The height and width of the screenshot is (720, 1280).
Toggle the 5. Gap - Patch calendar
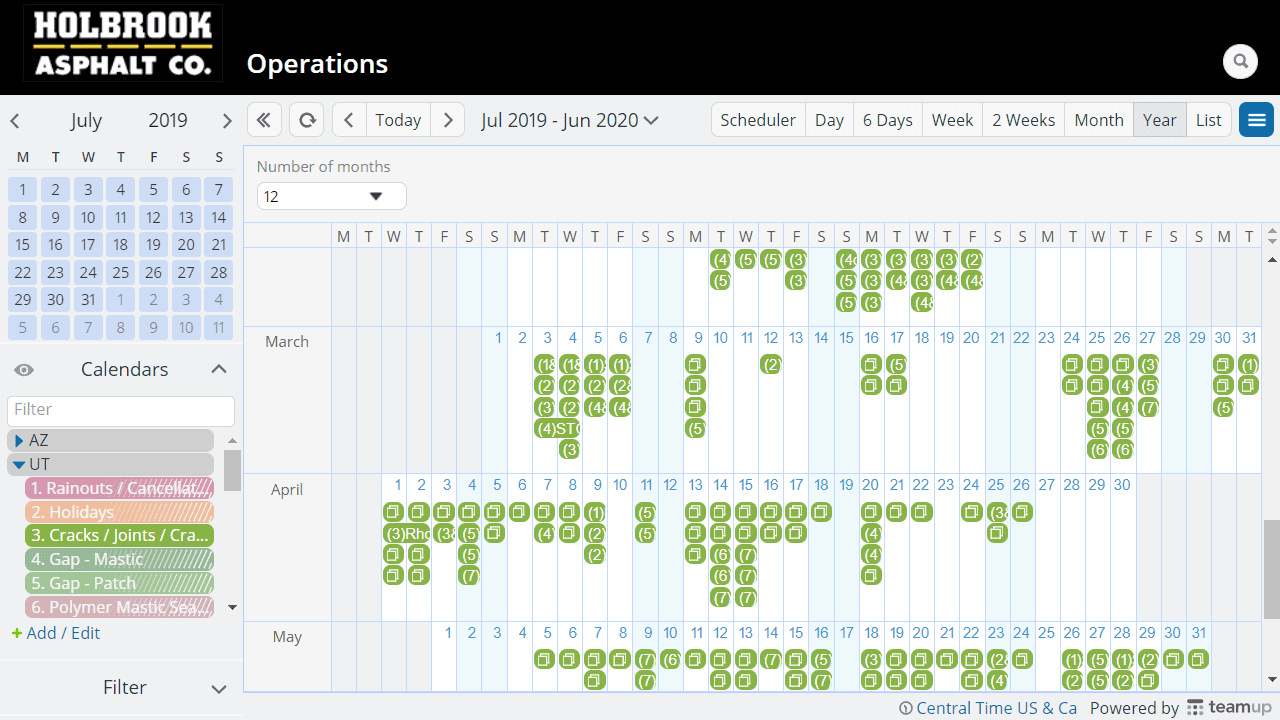pos(120,583)
